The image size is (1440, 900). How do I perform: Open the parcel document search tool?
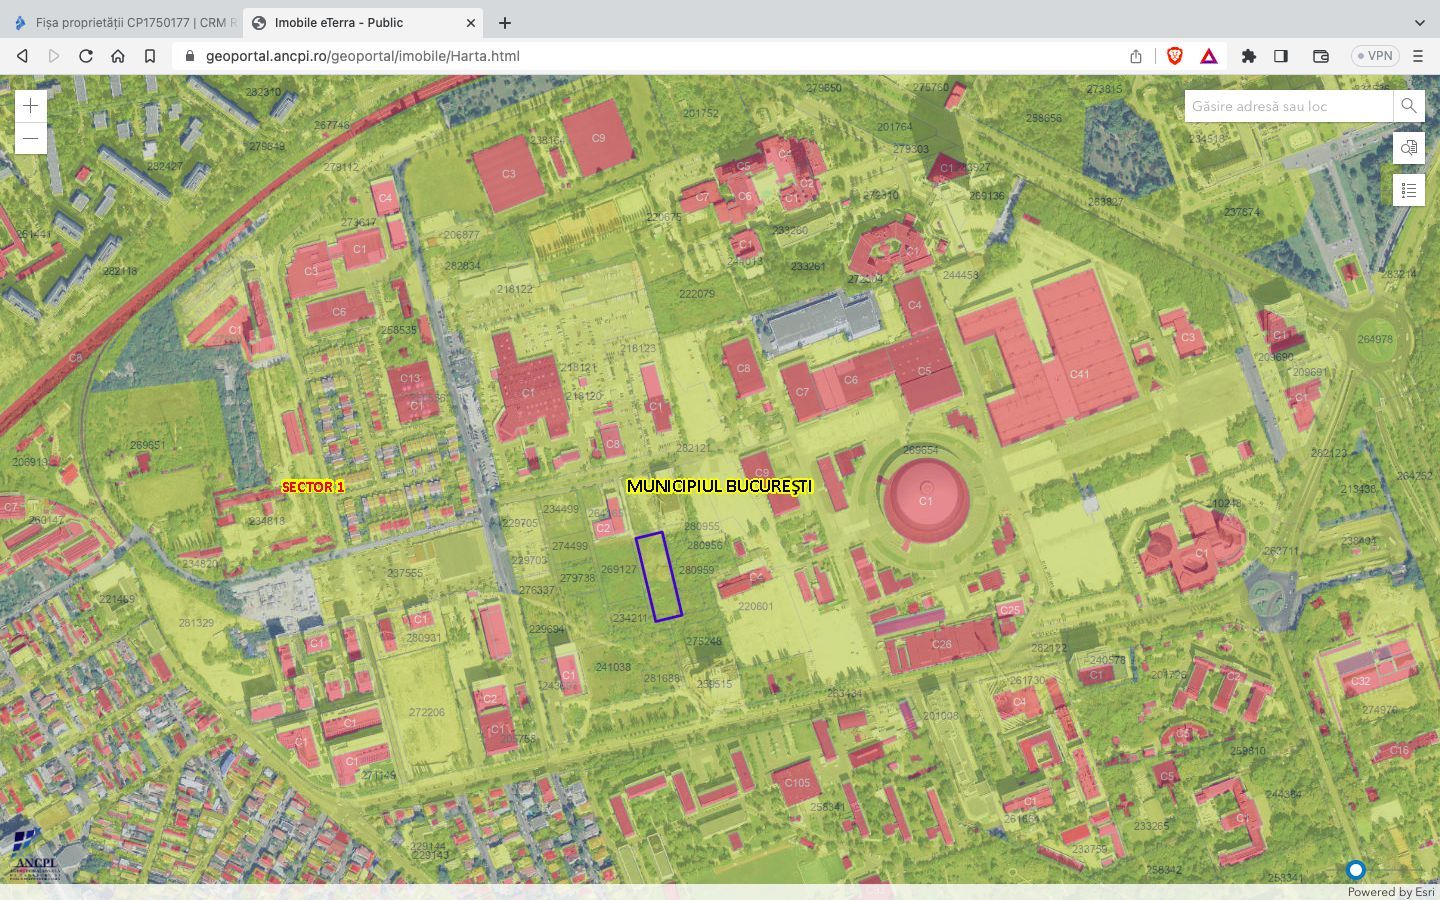click(1408, 148)
